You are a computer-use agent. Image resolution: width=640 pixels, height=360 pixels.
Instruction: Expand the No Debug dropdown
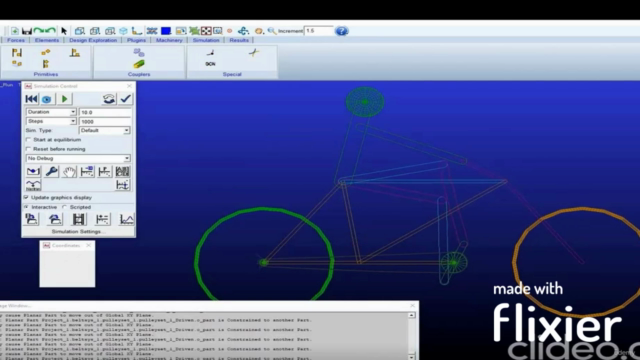(78, 158)
